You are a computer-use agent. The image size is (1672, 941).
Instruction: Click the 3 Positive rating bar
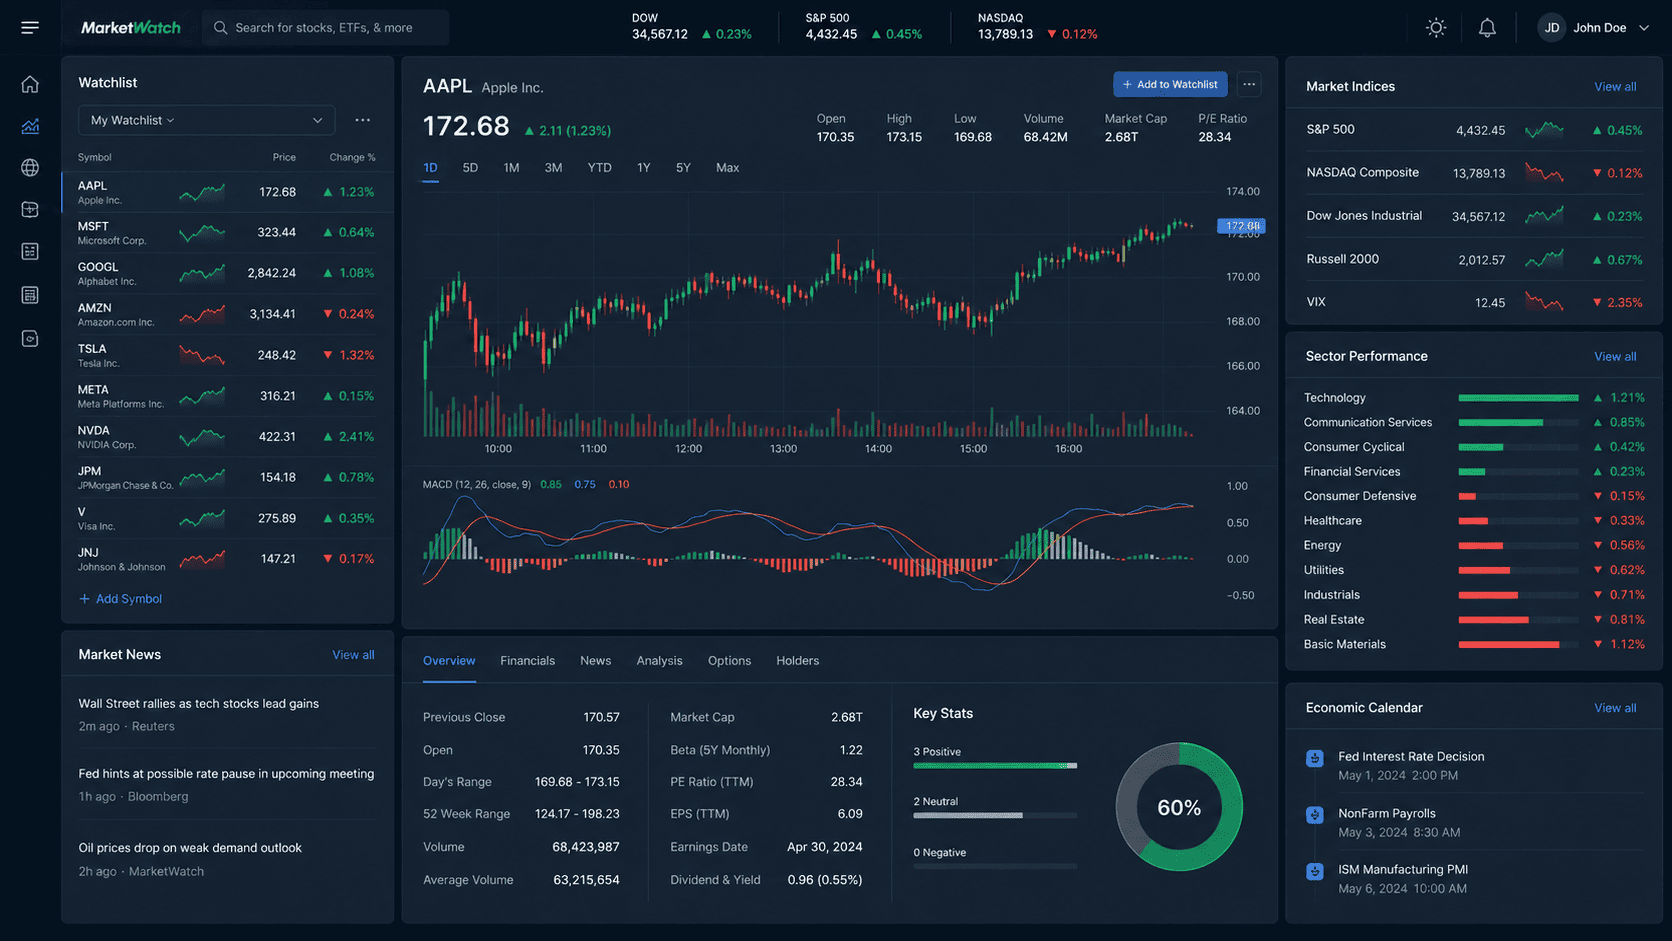coord(995,766)
